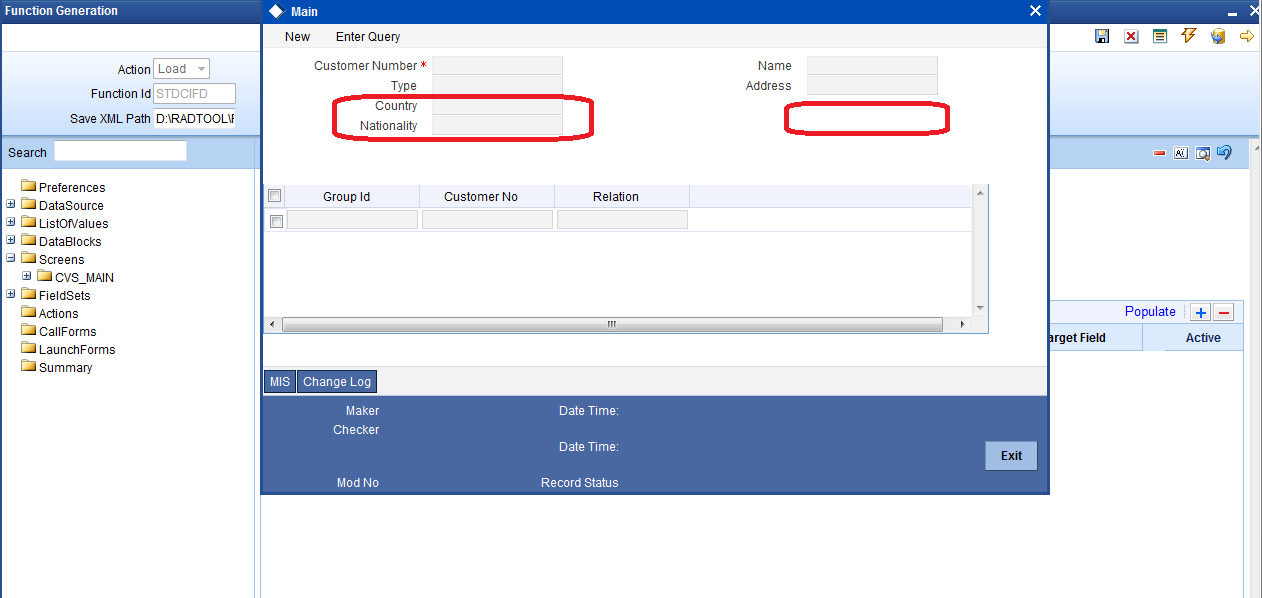This screenshot has height=598, width=1262.
Task: Click the grid's horizontal scrollbar thumb
Action: 612,325
